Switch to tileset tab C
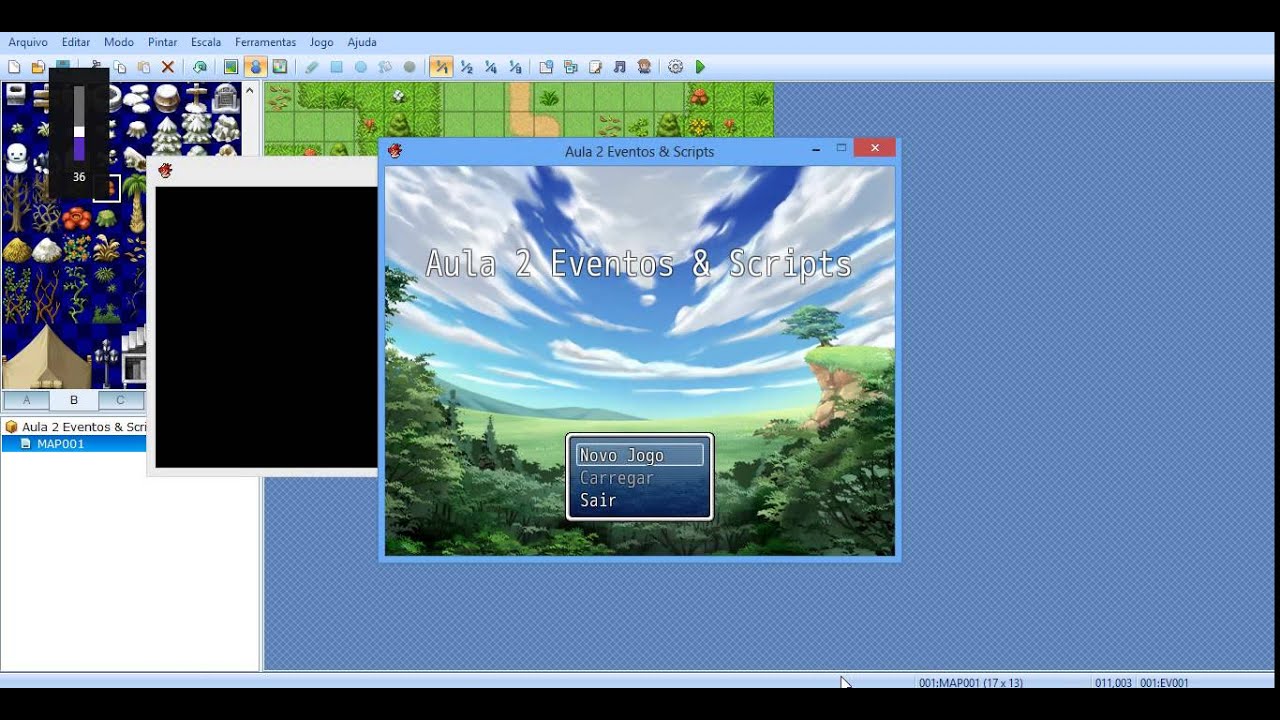1280x720 pixels. click(x=120, y=400)
